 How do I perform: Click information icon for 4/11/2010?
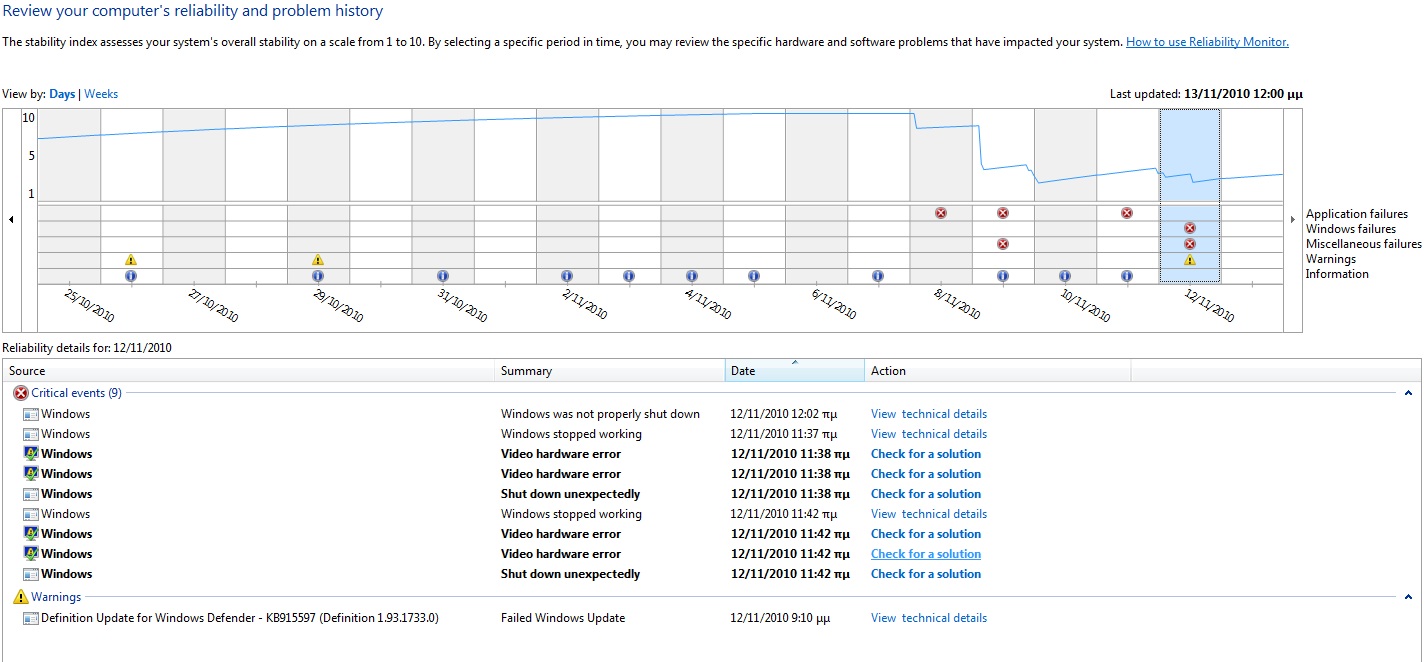pos(692,276)
